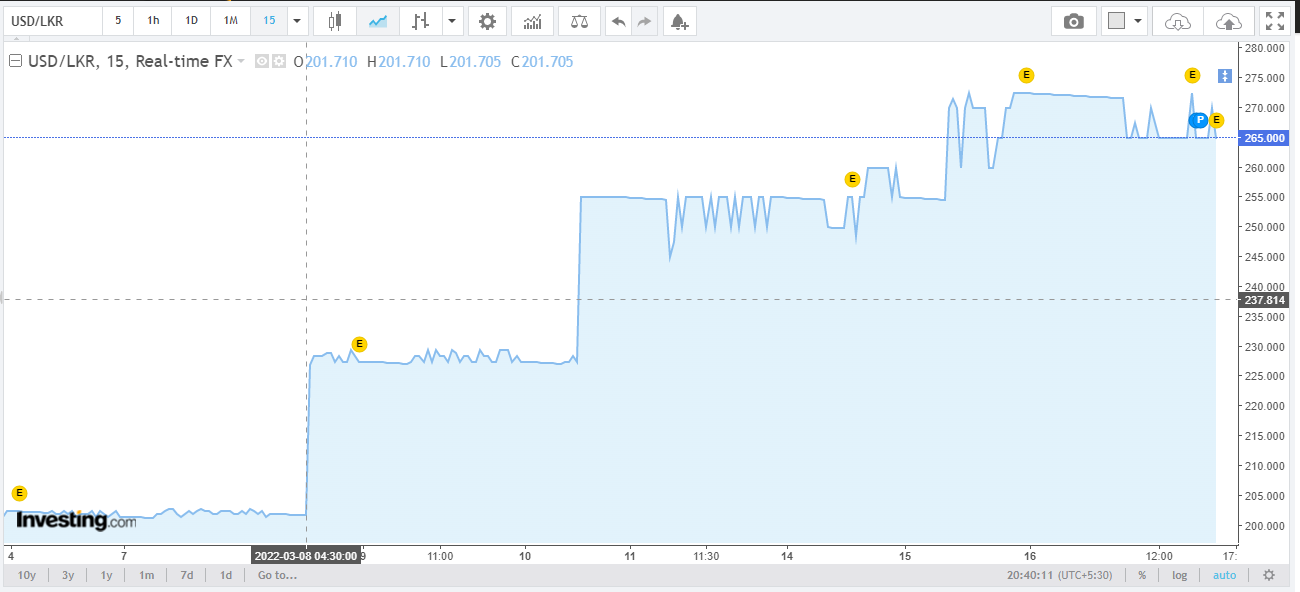1300x592 pixels.
Task: Open settings gear beside the legend title
Action: [x=279, y=61]
